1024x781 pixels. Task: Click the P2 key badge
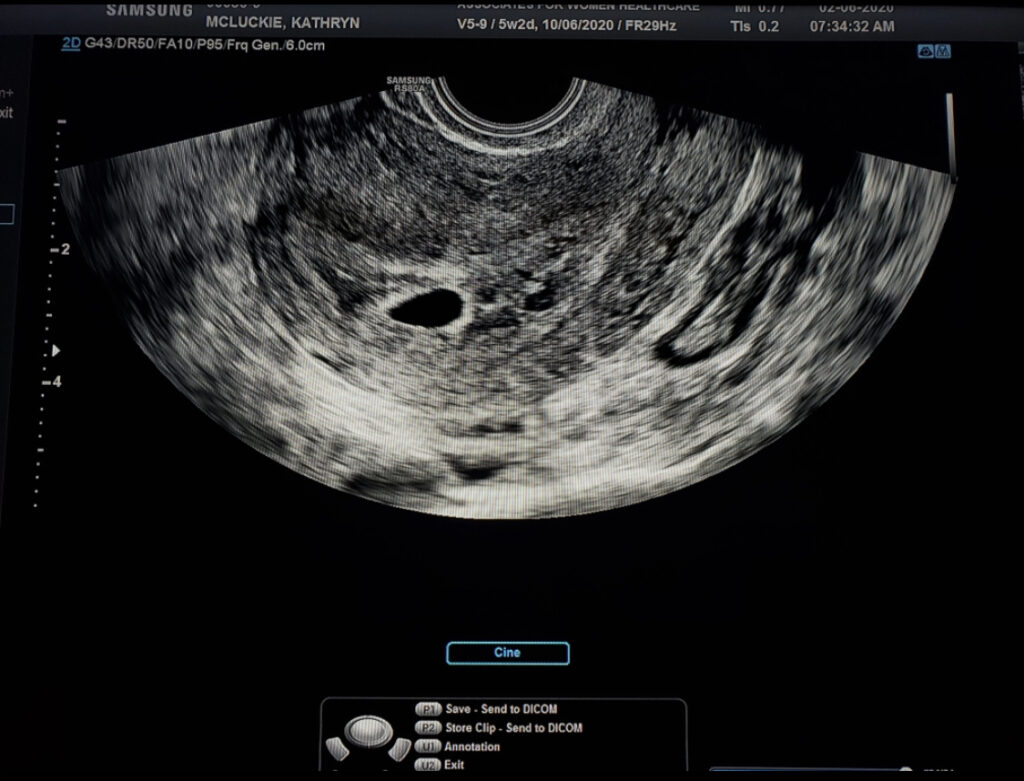pyautogui.click(x=428, y=727)
